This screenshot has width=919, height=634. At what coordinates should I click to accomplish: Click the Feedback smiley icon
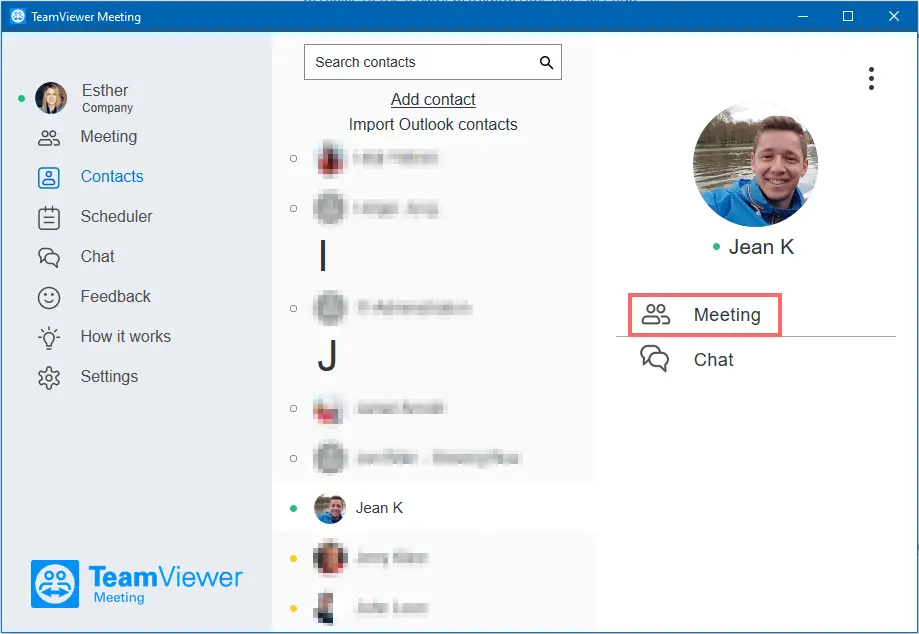pos(49,298)
